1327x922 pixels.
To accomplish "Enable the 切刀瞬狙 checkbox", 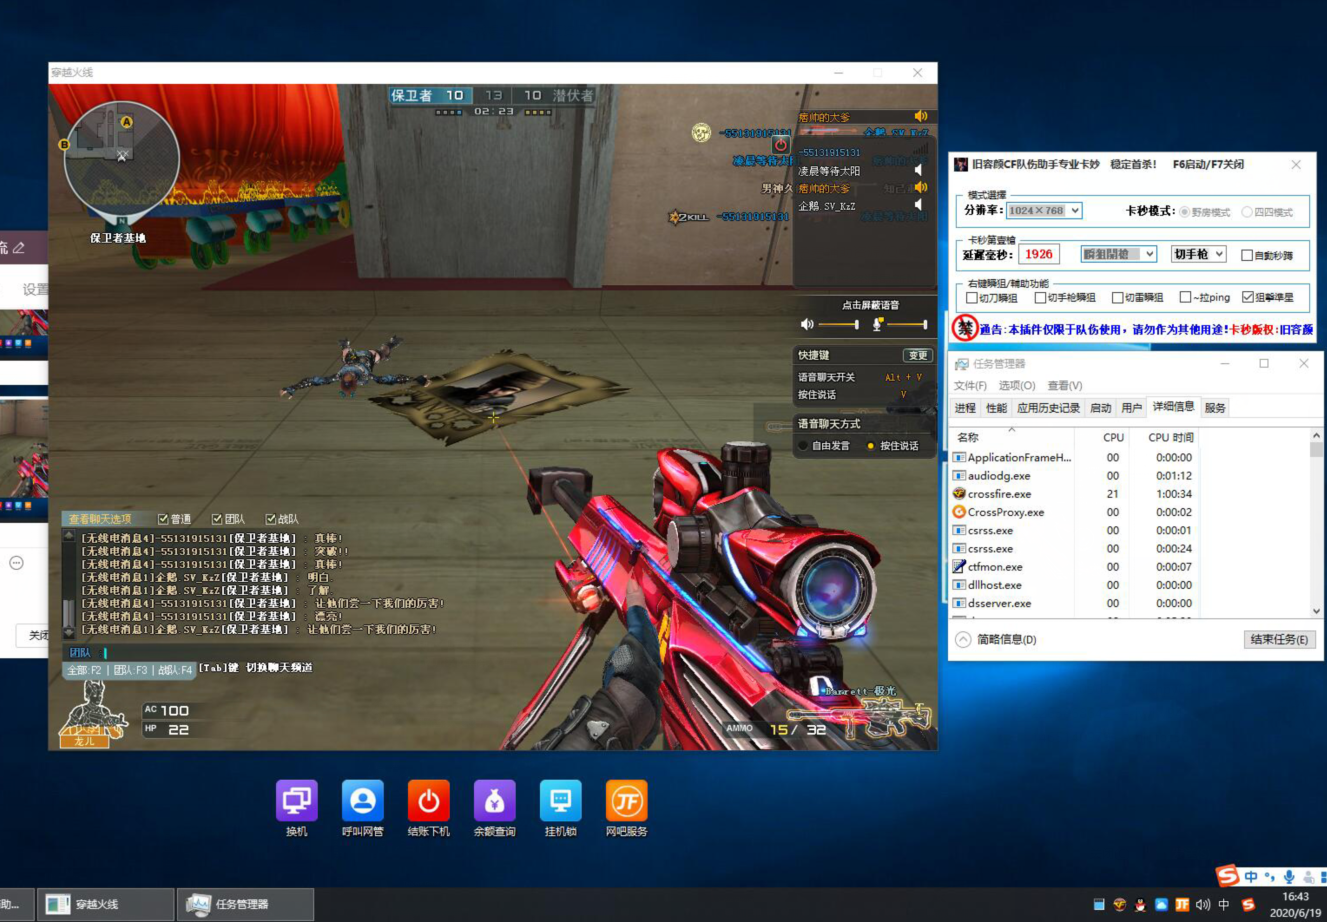I will click(972, 297).
